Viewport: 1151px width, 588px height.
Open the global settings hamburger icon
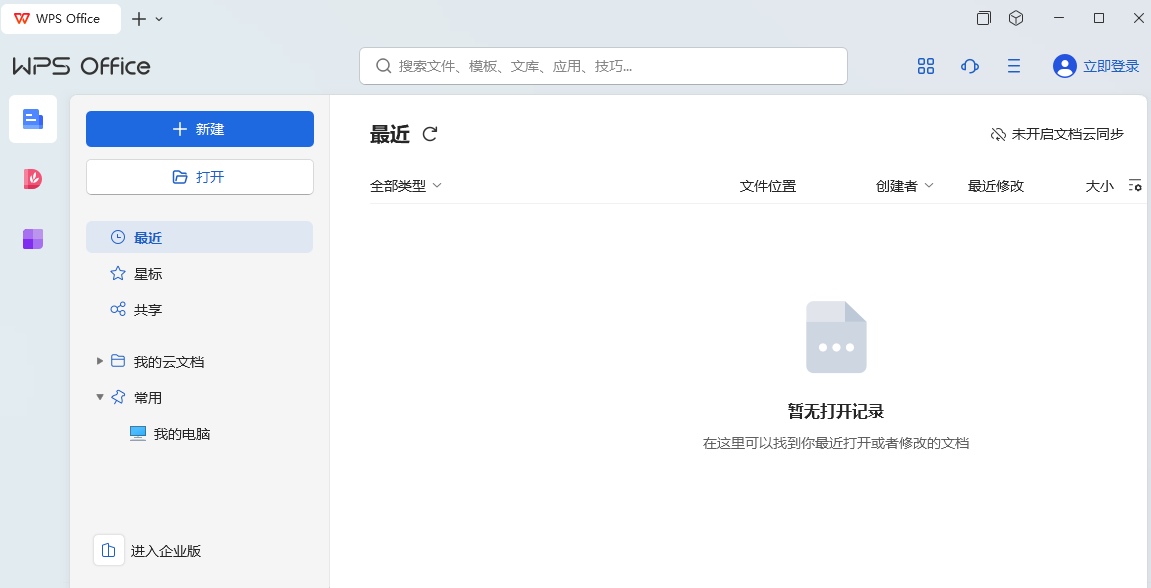1014,66
